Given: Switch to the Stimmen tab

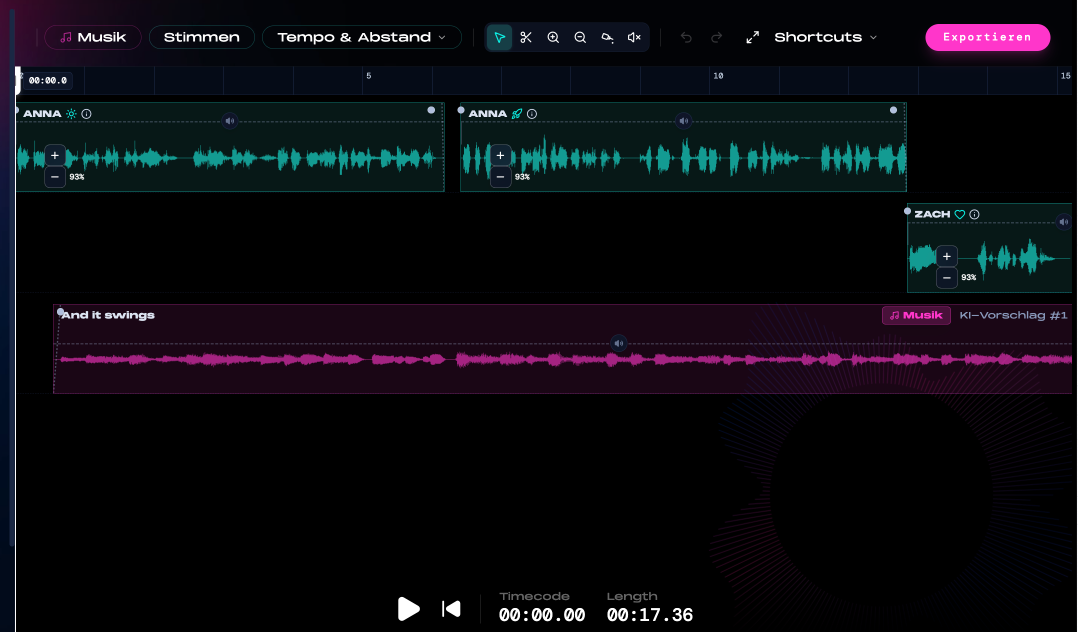Looking at the screenshot, I should [201, 36].
